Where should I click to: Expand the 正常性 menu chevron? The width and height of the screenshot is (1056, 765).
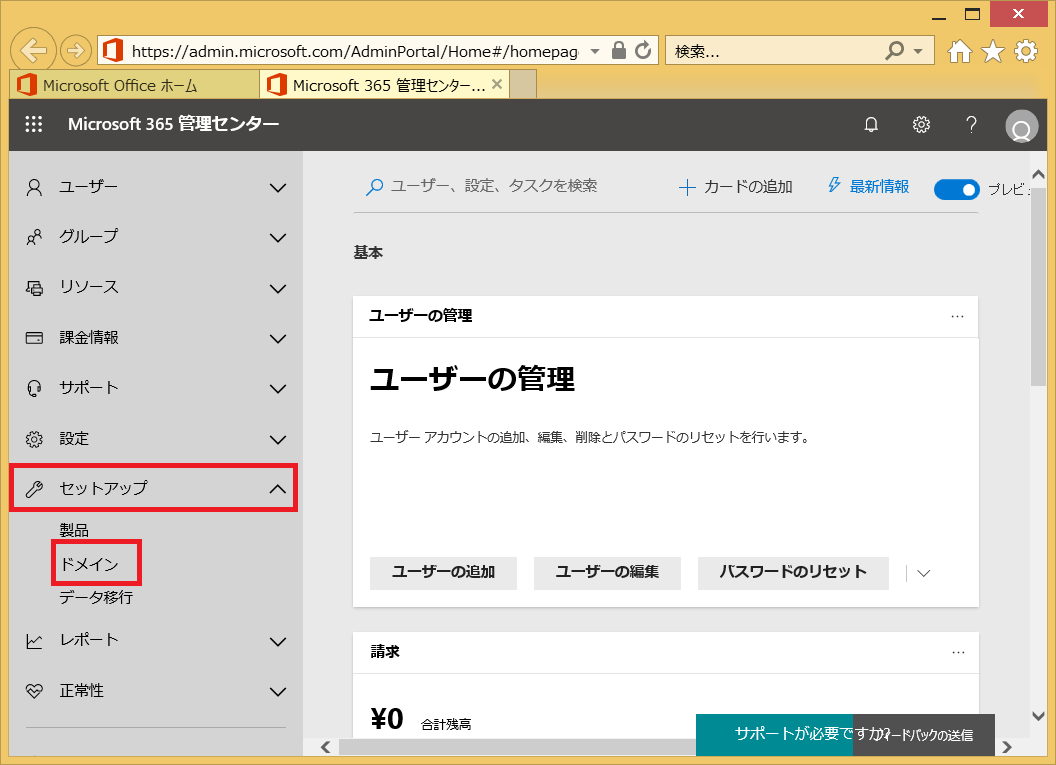click(x=277, y=692)
